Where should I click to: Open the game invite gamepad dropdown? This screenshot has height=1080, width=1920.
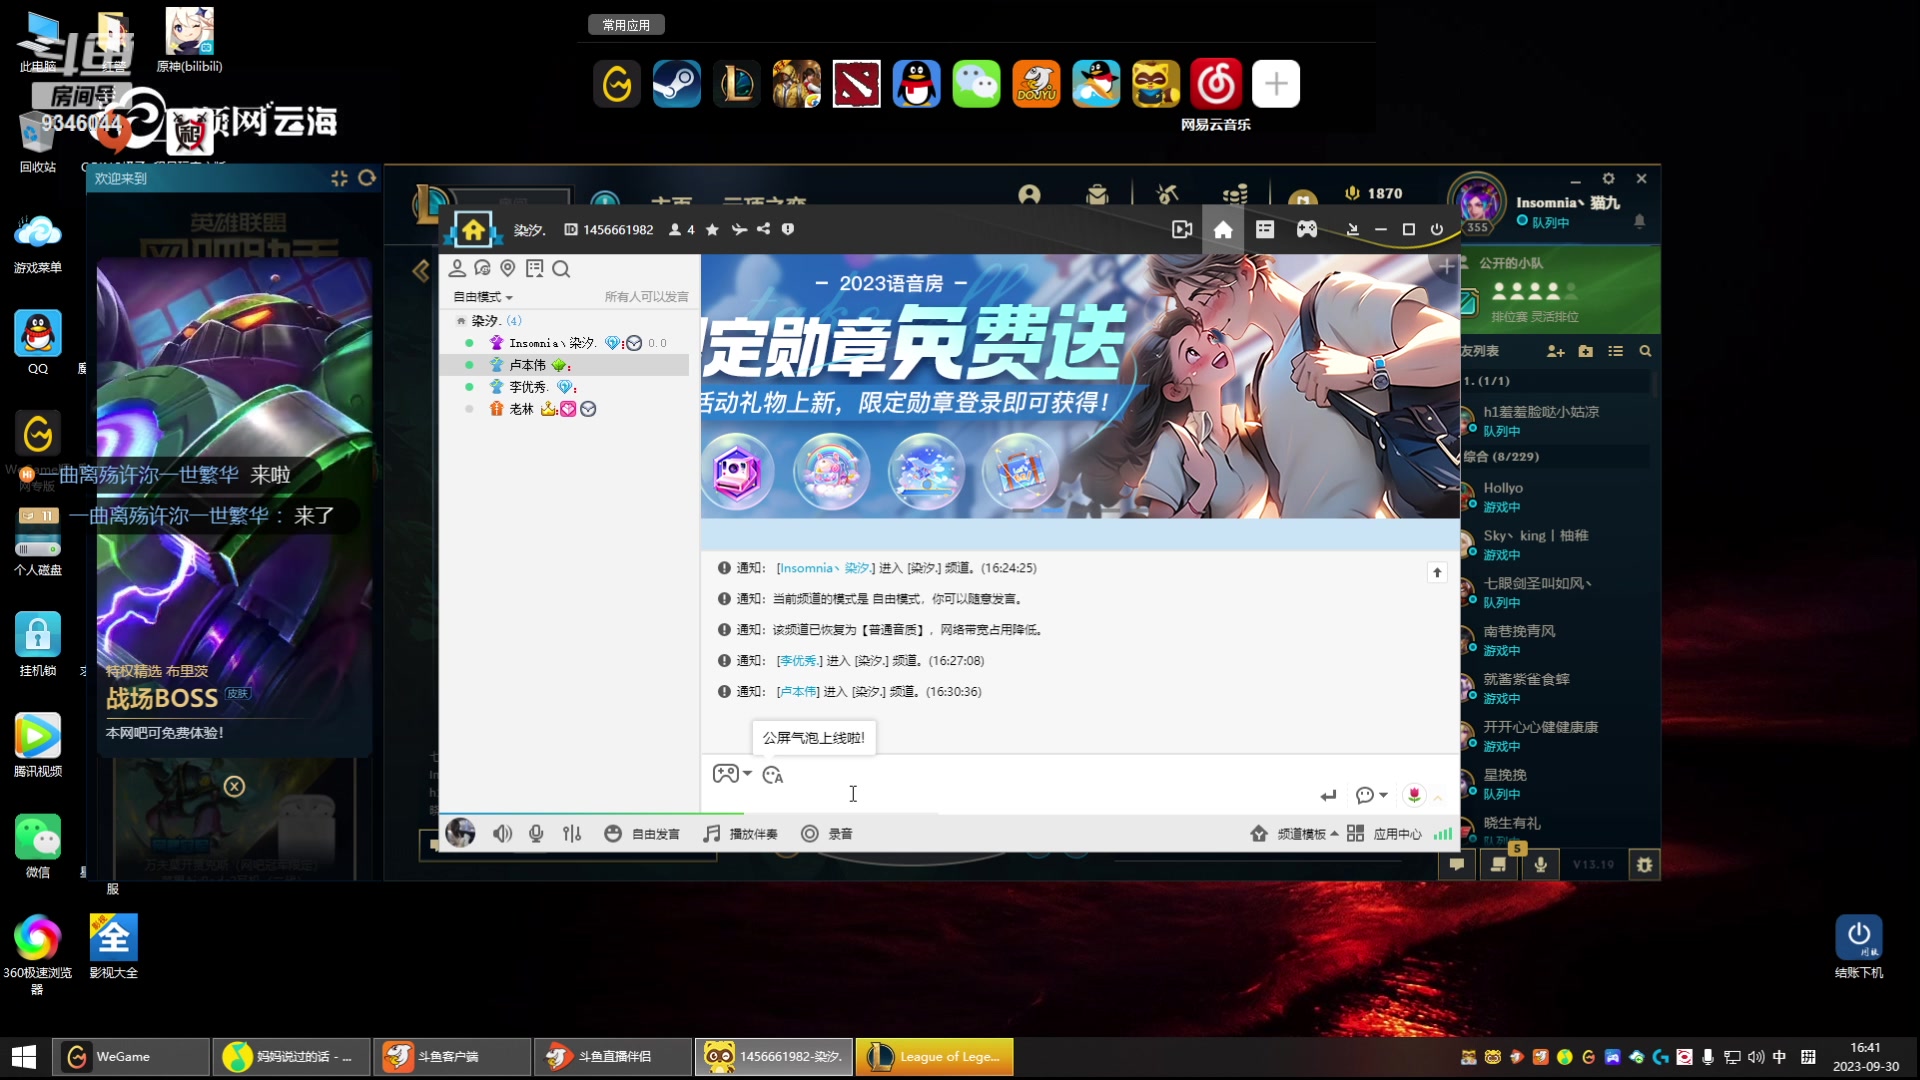coord(732,773)
